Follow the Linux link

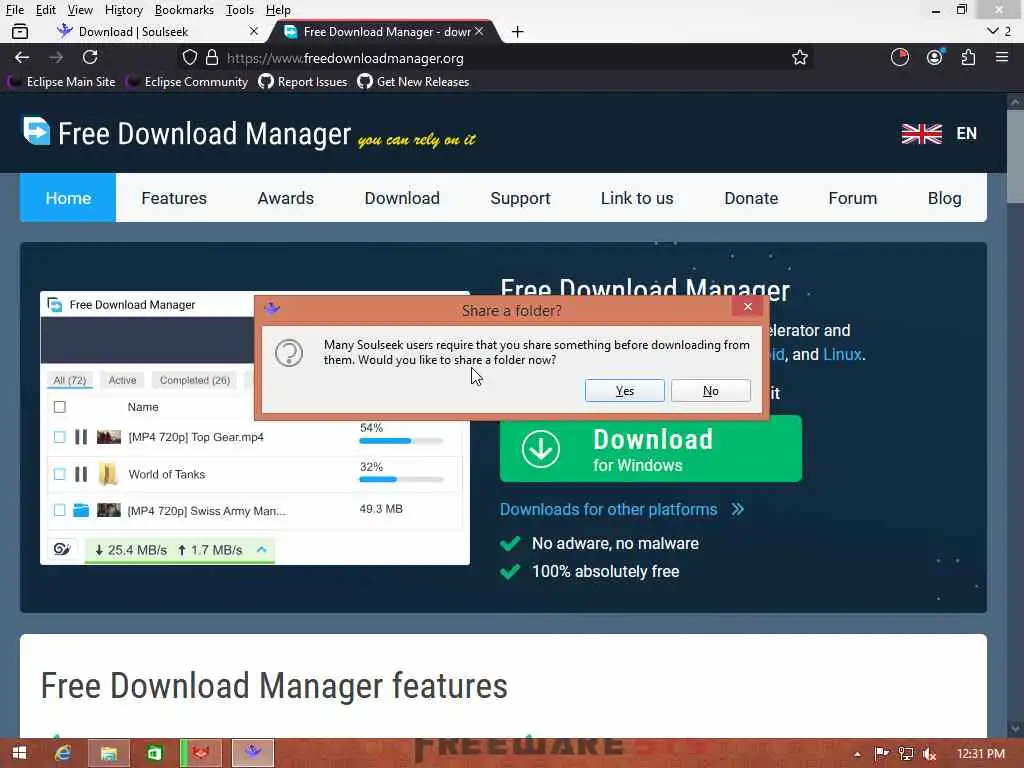(842, 355)
